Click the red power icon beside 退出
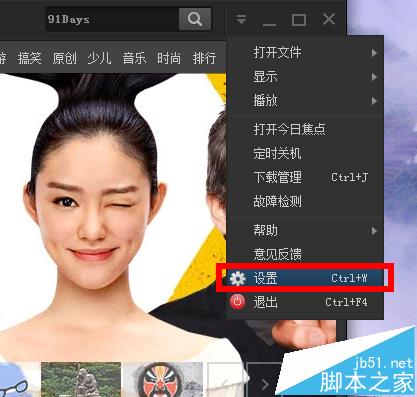Screen dimensions: 417x397 point(237,302)
